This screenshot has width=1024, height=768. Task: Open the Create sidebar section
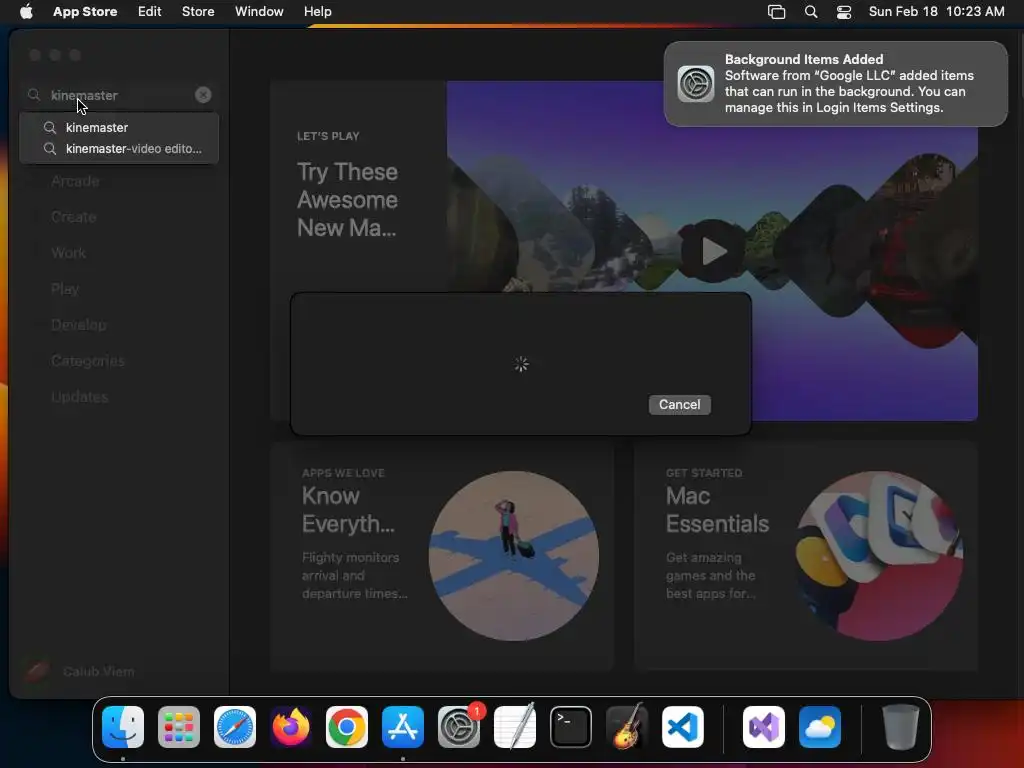[74, 217]
